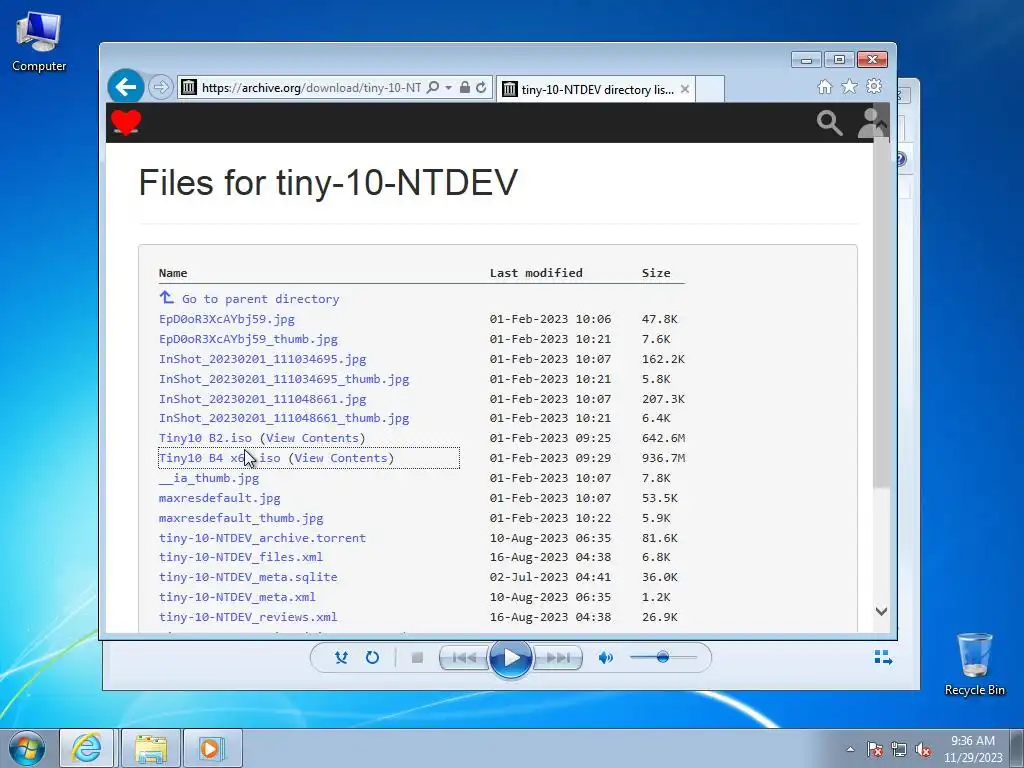Close the tiny-10-NTDEV browser tab

tap(684, 89)
